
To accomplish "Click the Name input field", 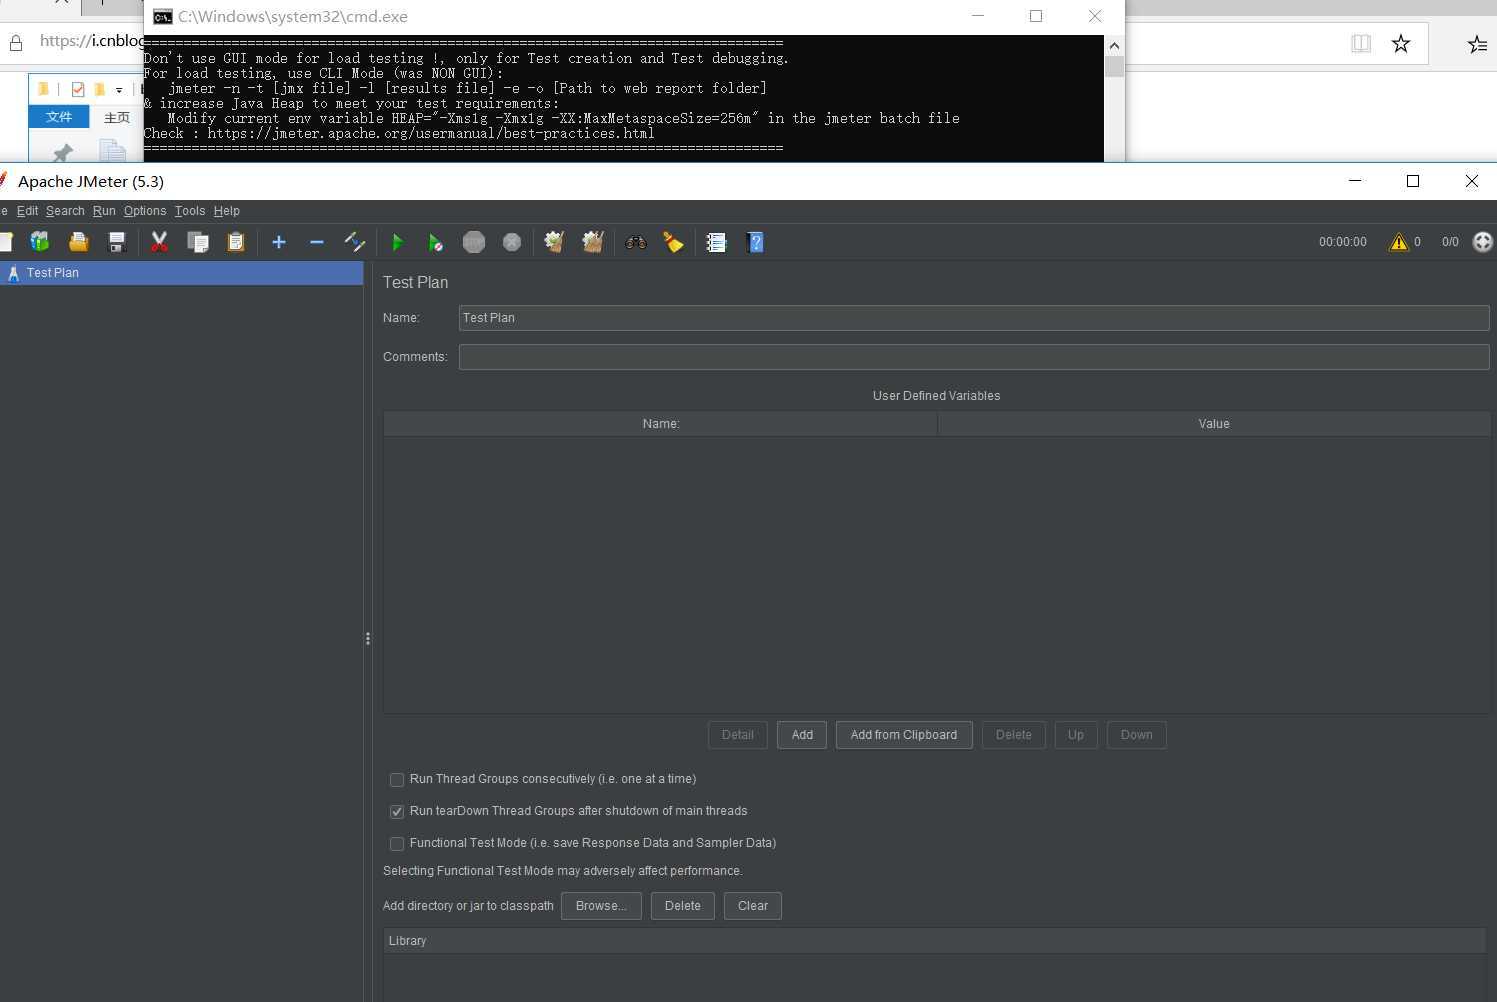I will tap(974, 318).
